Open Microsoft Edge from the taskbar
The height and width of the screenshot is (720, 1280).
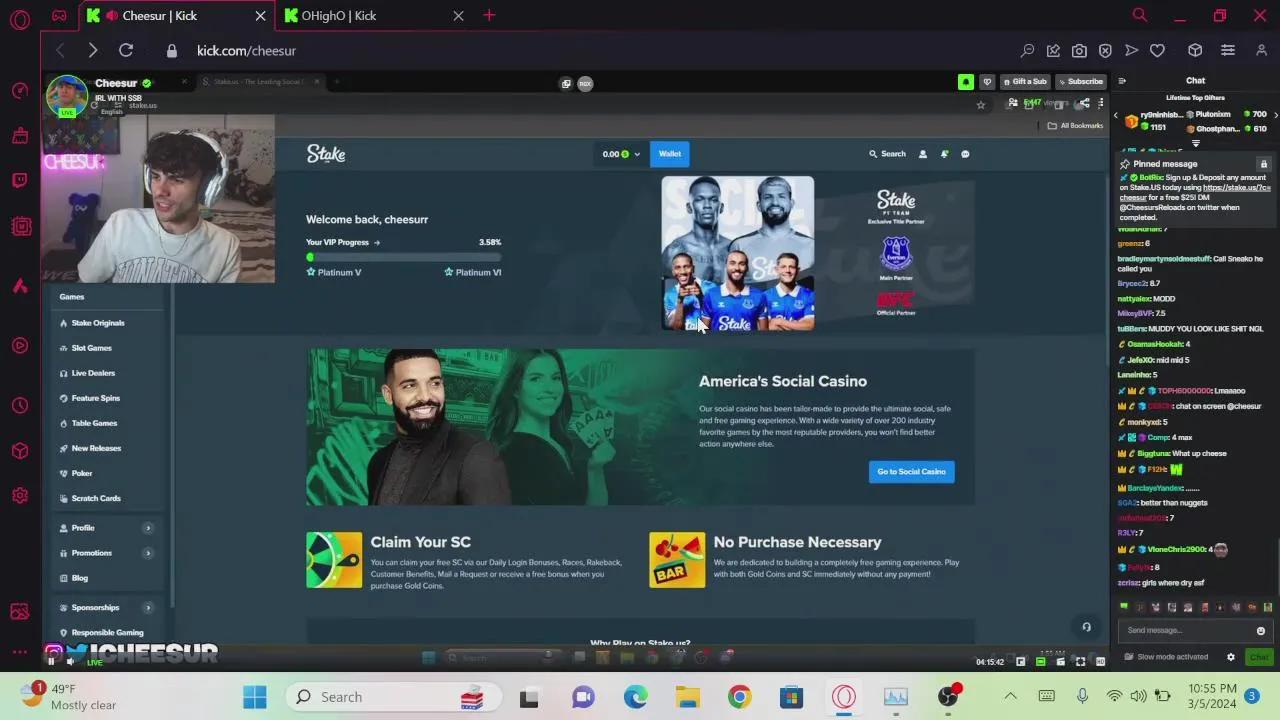tap(636, 697)
